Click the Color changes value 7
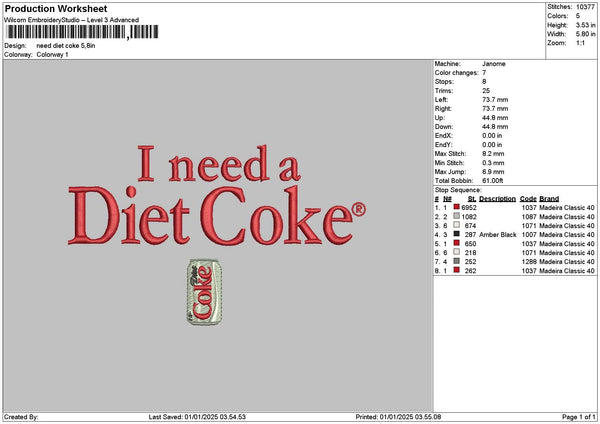 coord(484,73)
